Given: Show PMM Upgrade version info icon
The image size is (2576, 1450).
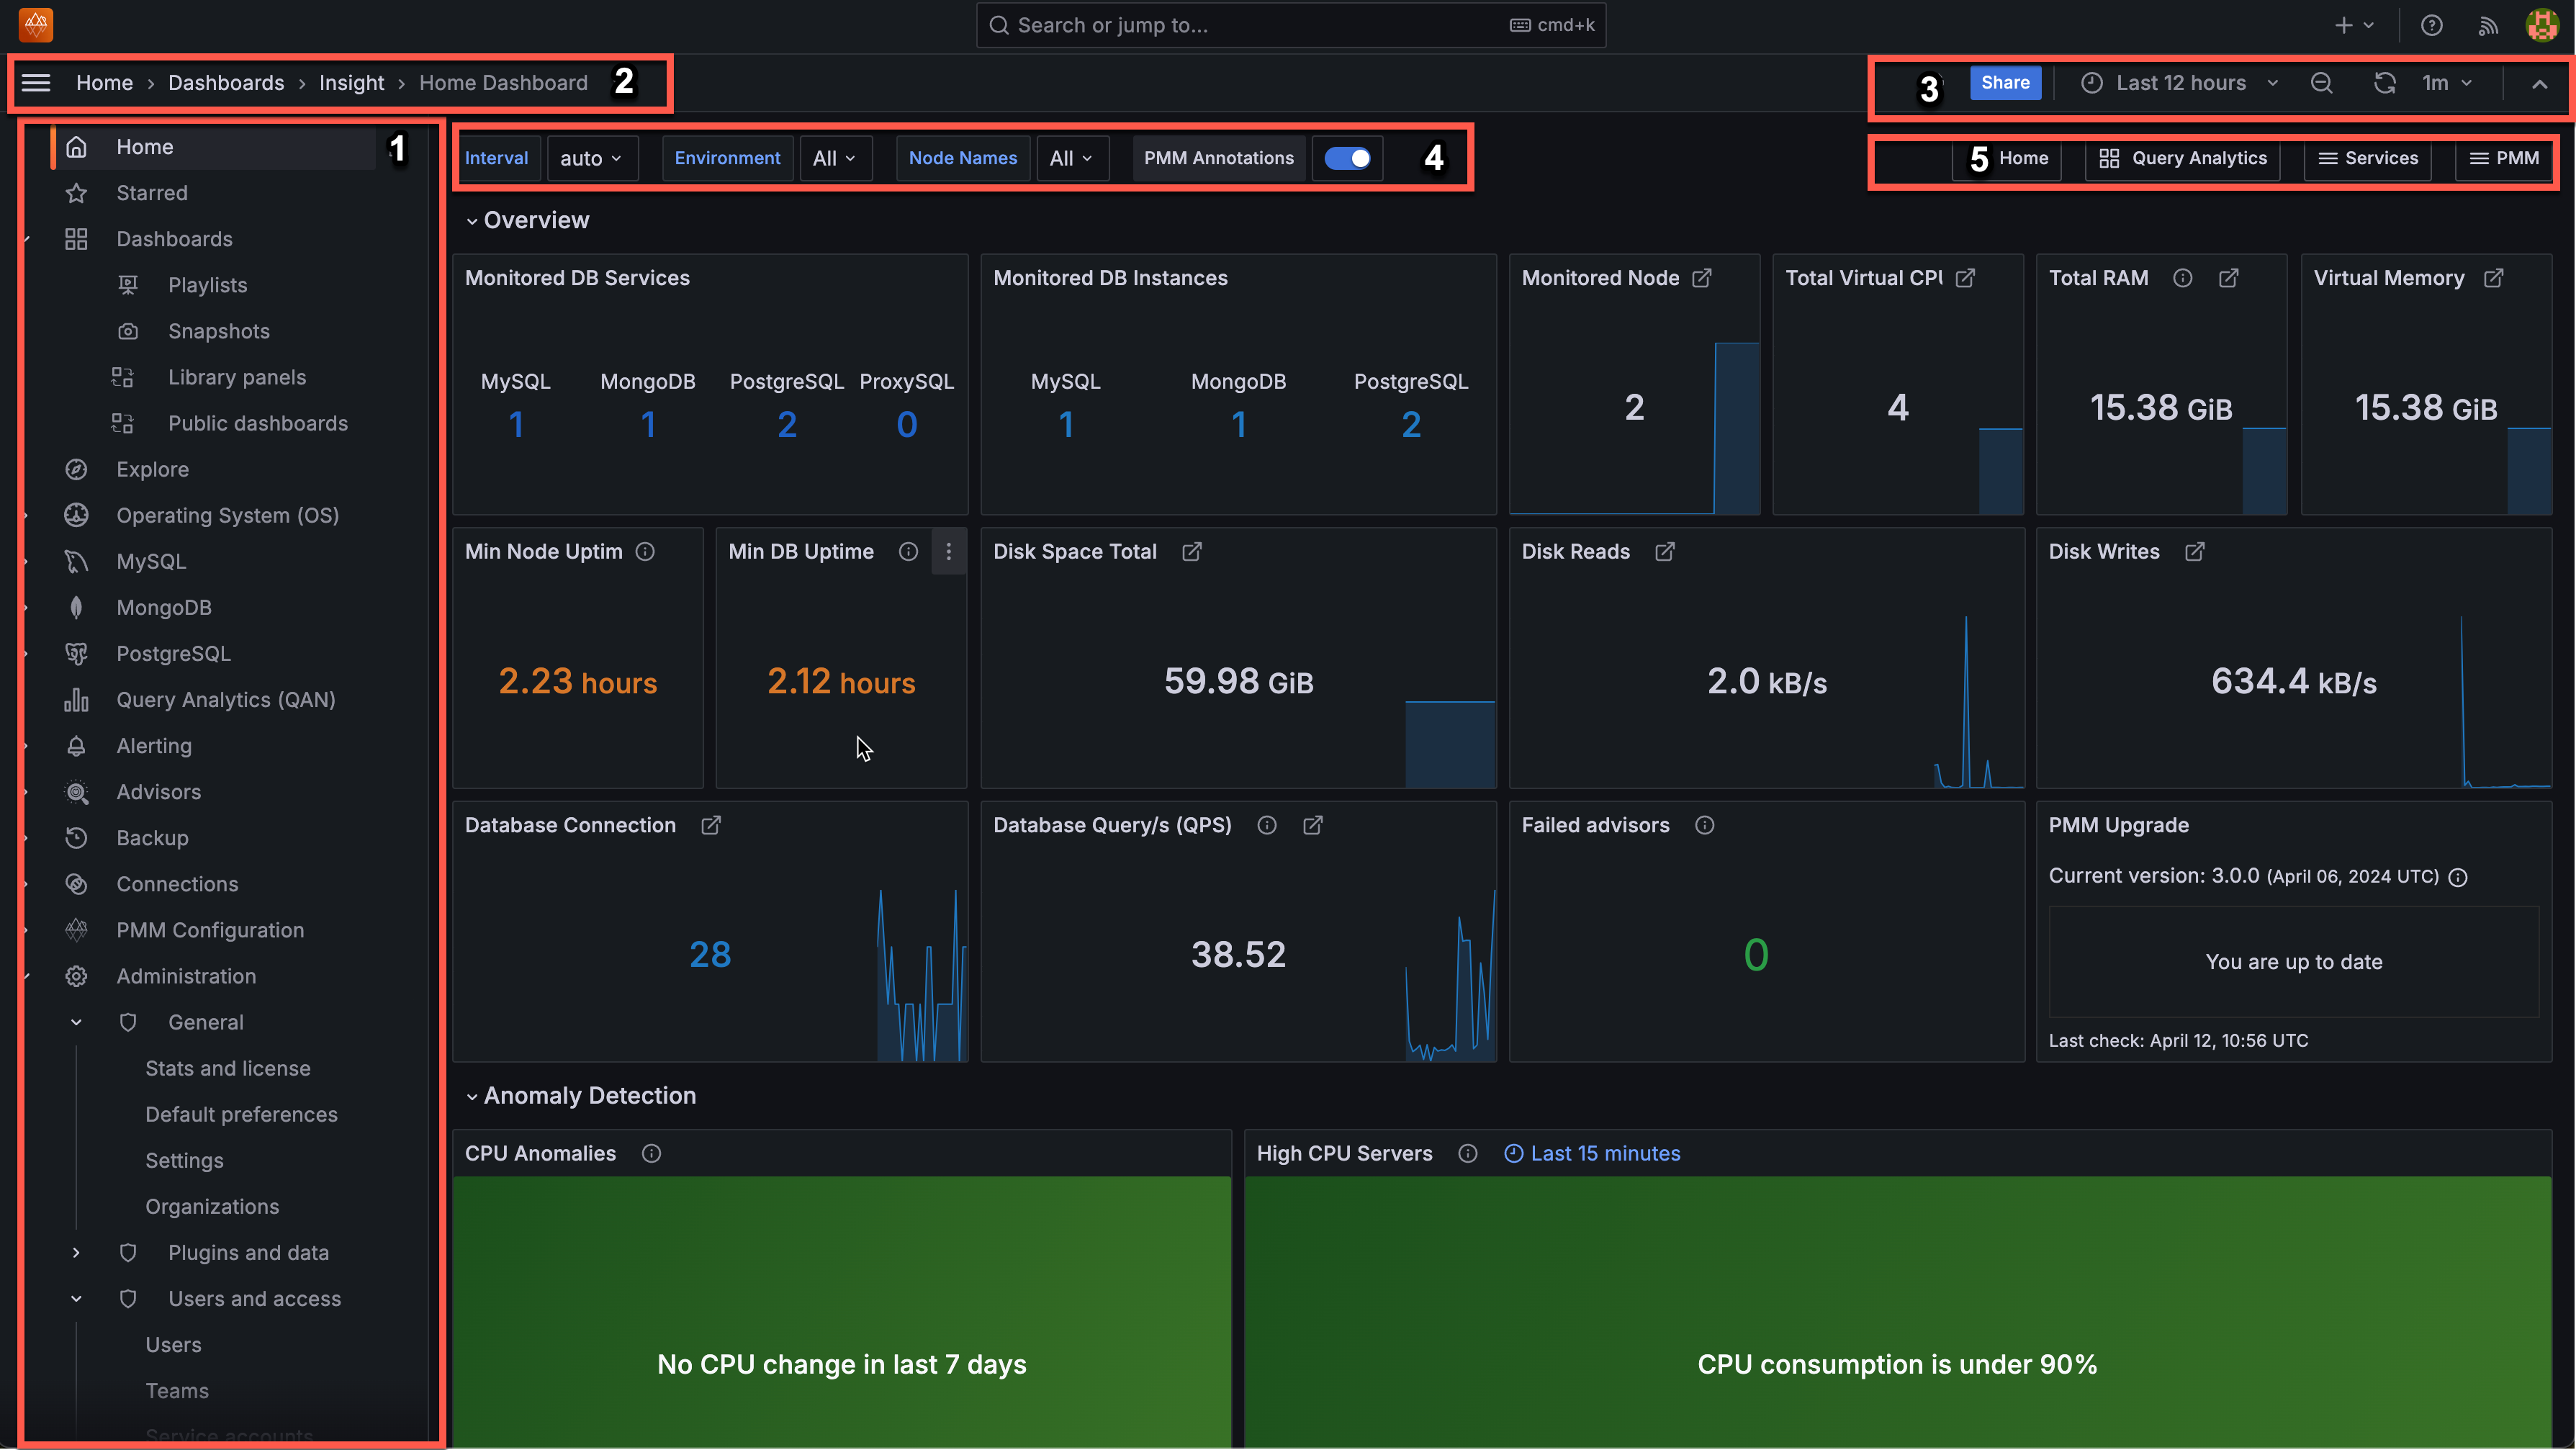Looking at the screenshot, I should pyautogui.click(x=2457, y=877).
